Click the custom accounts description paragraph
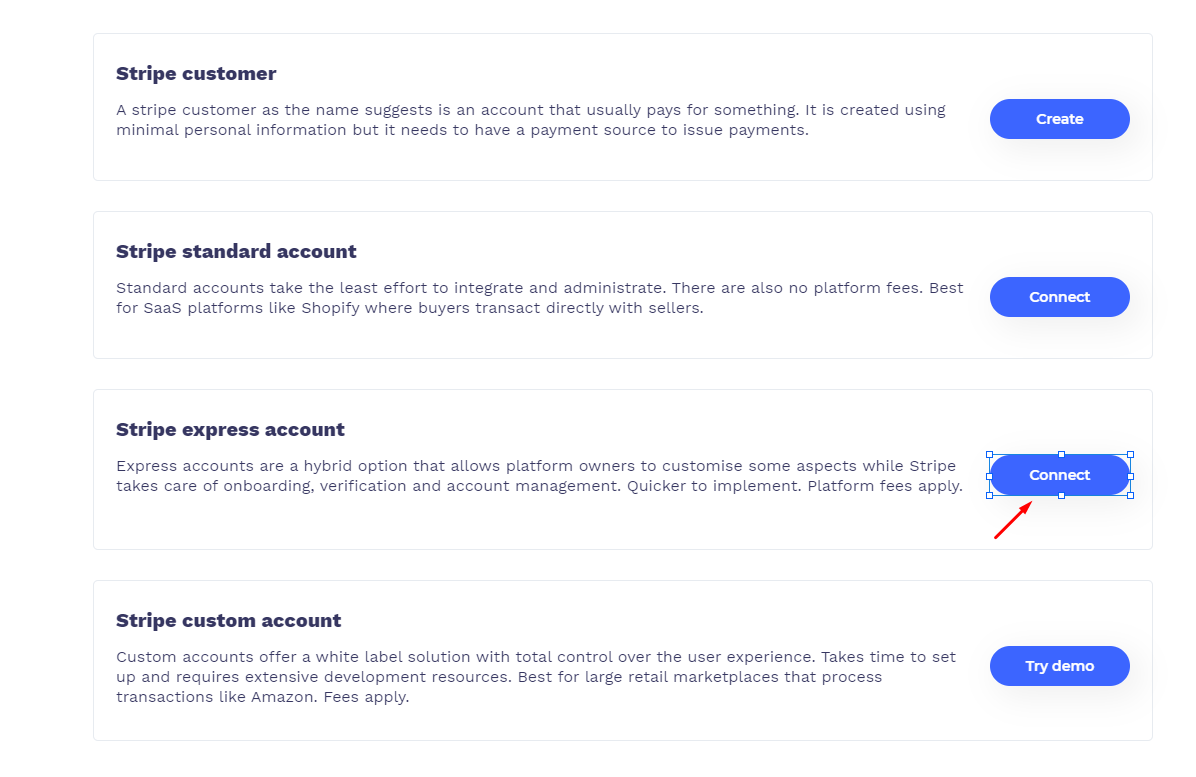 535,676
